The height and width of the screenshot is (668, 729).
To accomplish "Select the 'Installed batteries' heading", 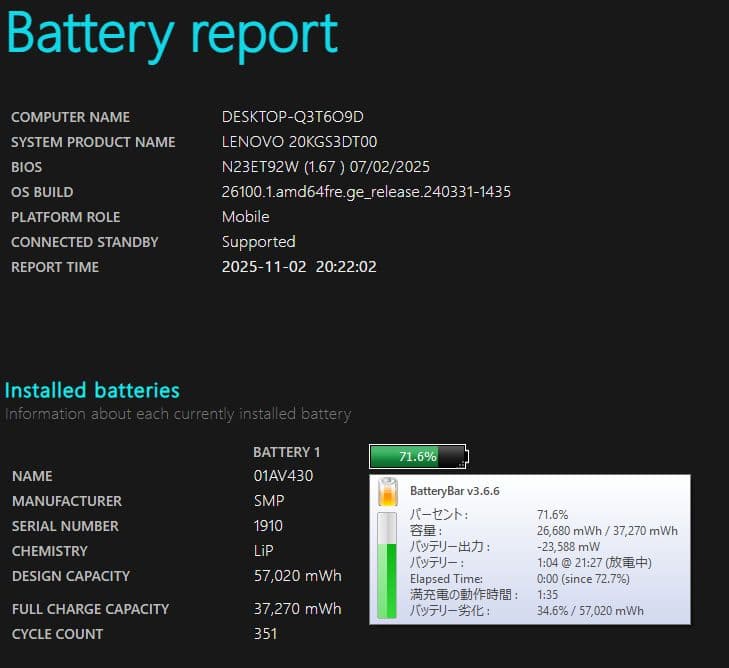I will [x=92, y=390].
